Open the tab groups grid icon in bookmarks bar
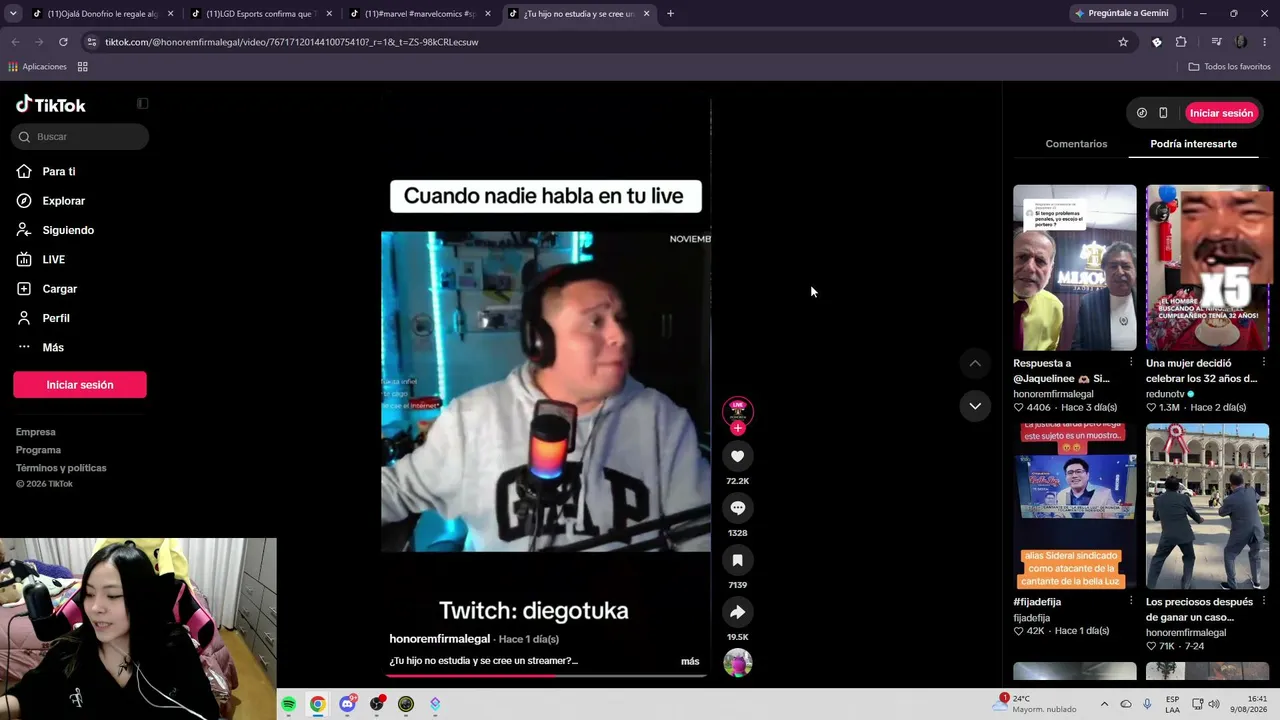Screen dimensions: 1280x720 [x=83, y=67]
